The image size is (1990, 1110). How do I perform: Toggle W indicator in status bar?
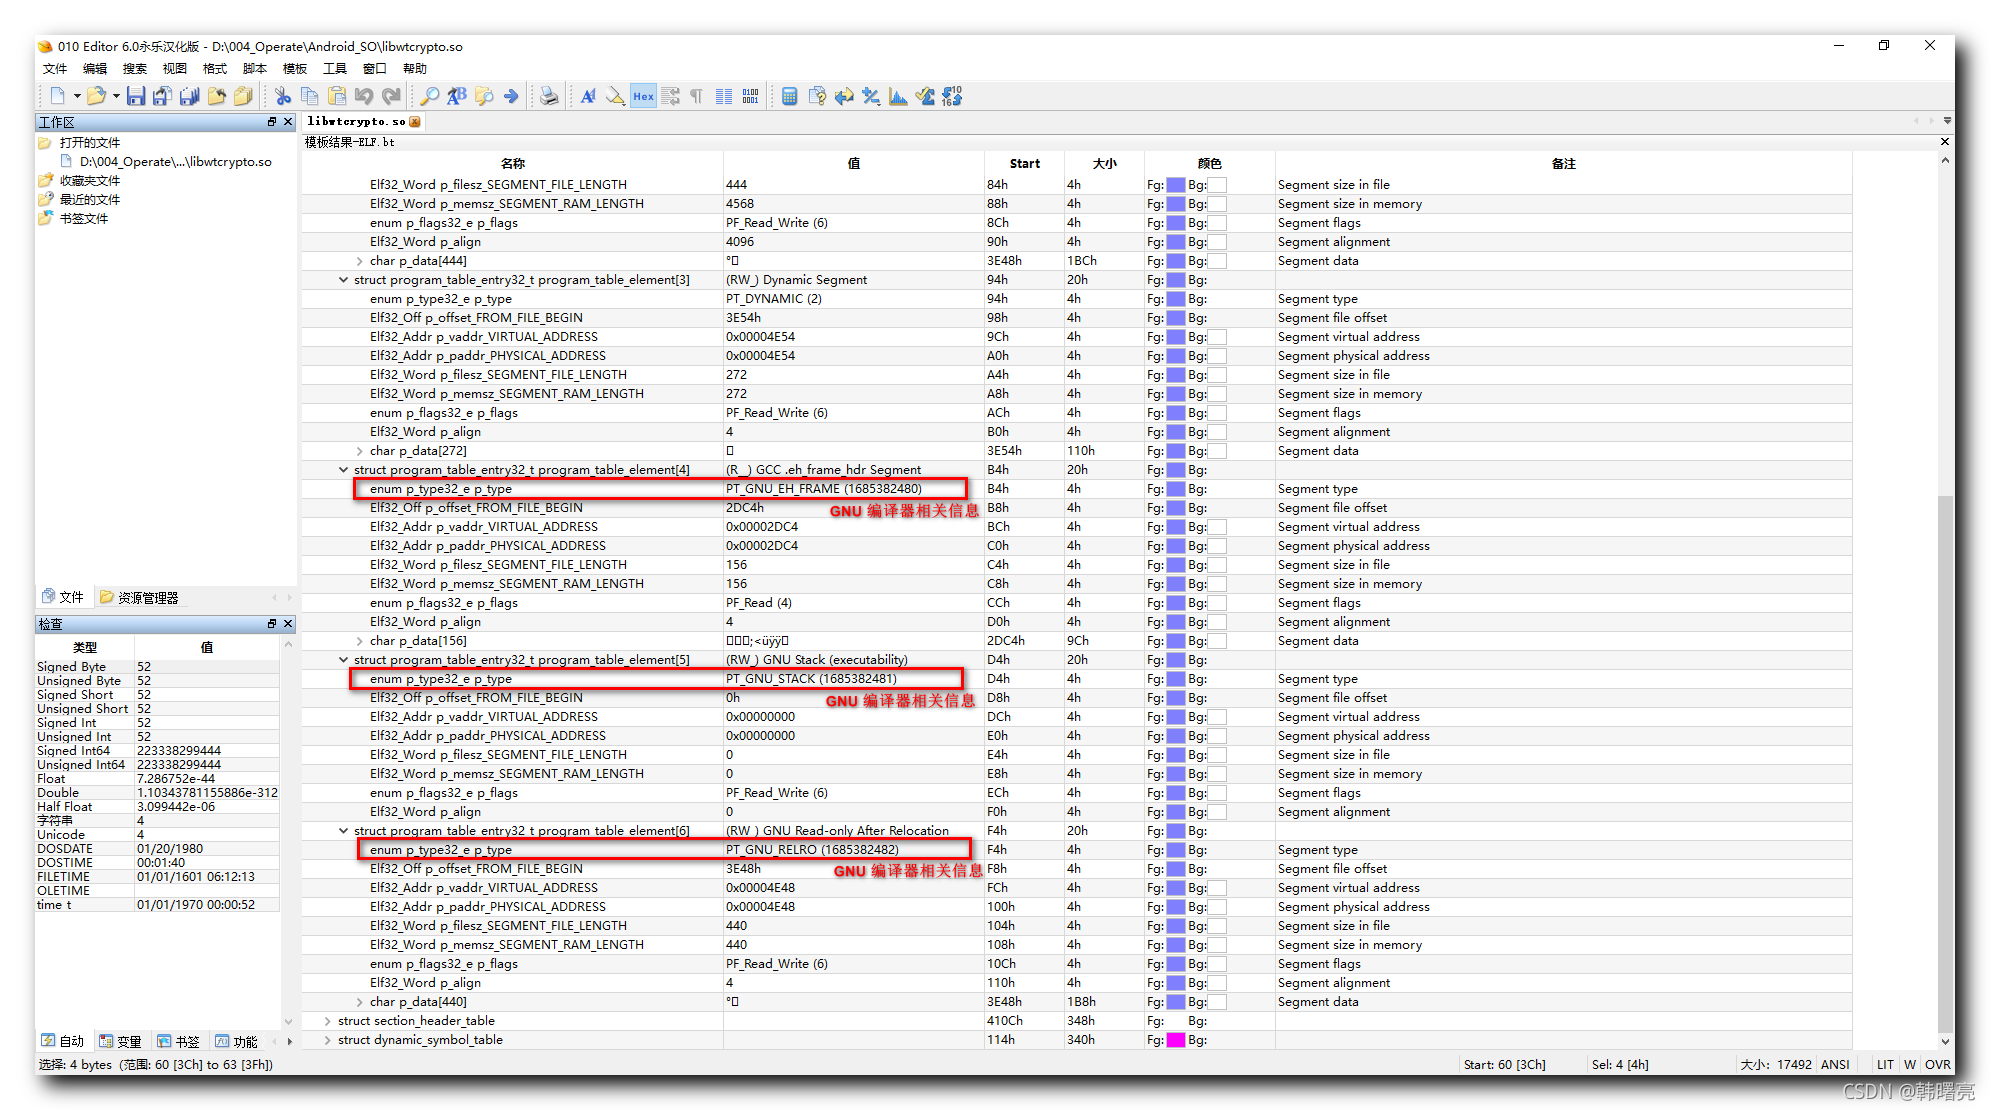click(1910, 1064)
